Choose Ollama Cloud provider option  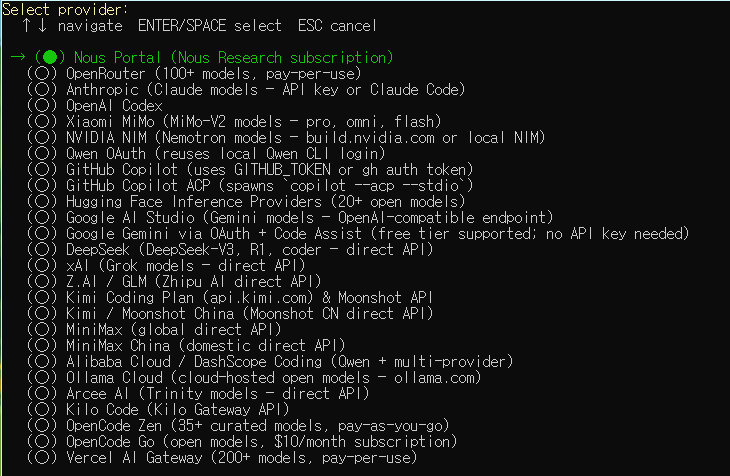click(x=254, y=377)
